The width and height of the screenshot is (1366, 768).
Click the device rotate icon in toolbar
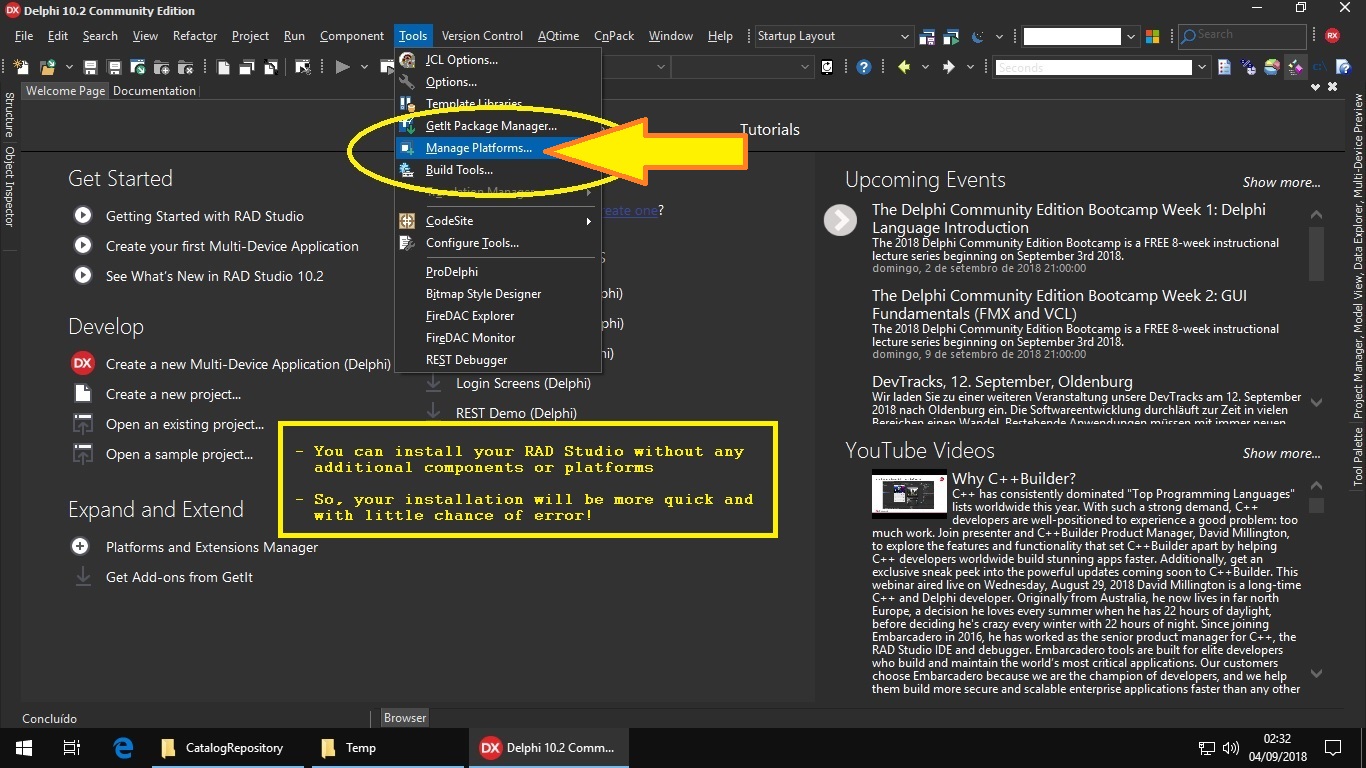point(827,67)
